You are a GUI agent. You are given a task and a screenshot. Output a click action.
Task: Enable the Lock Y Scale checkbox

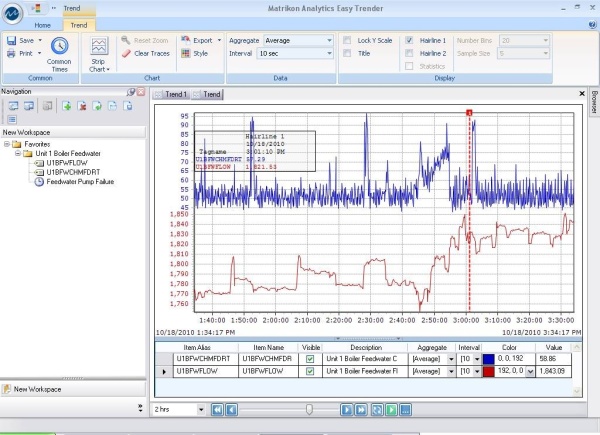[347, 40]
